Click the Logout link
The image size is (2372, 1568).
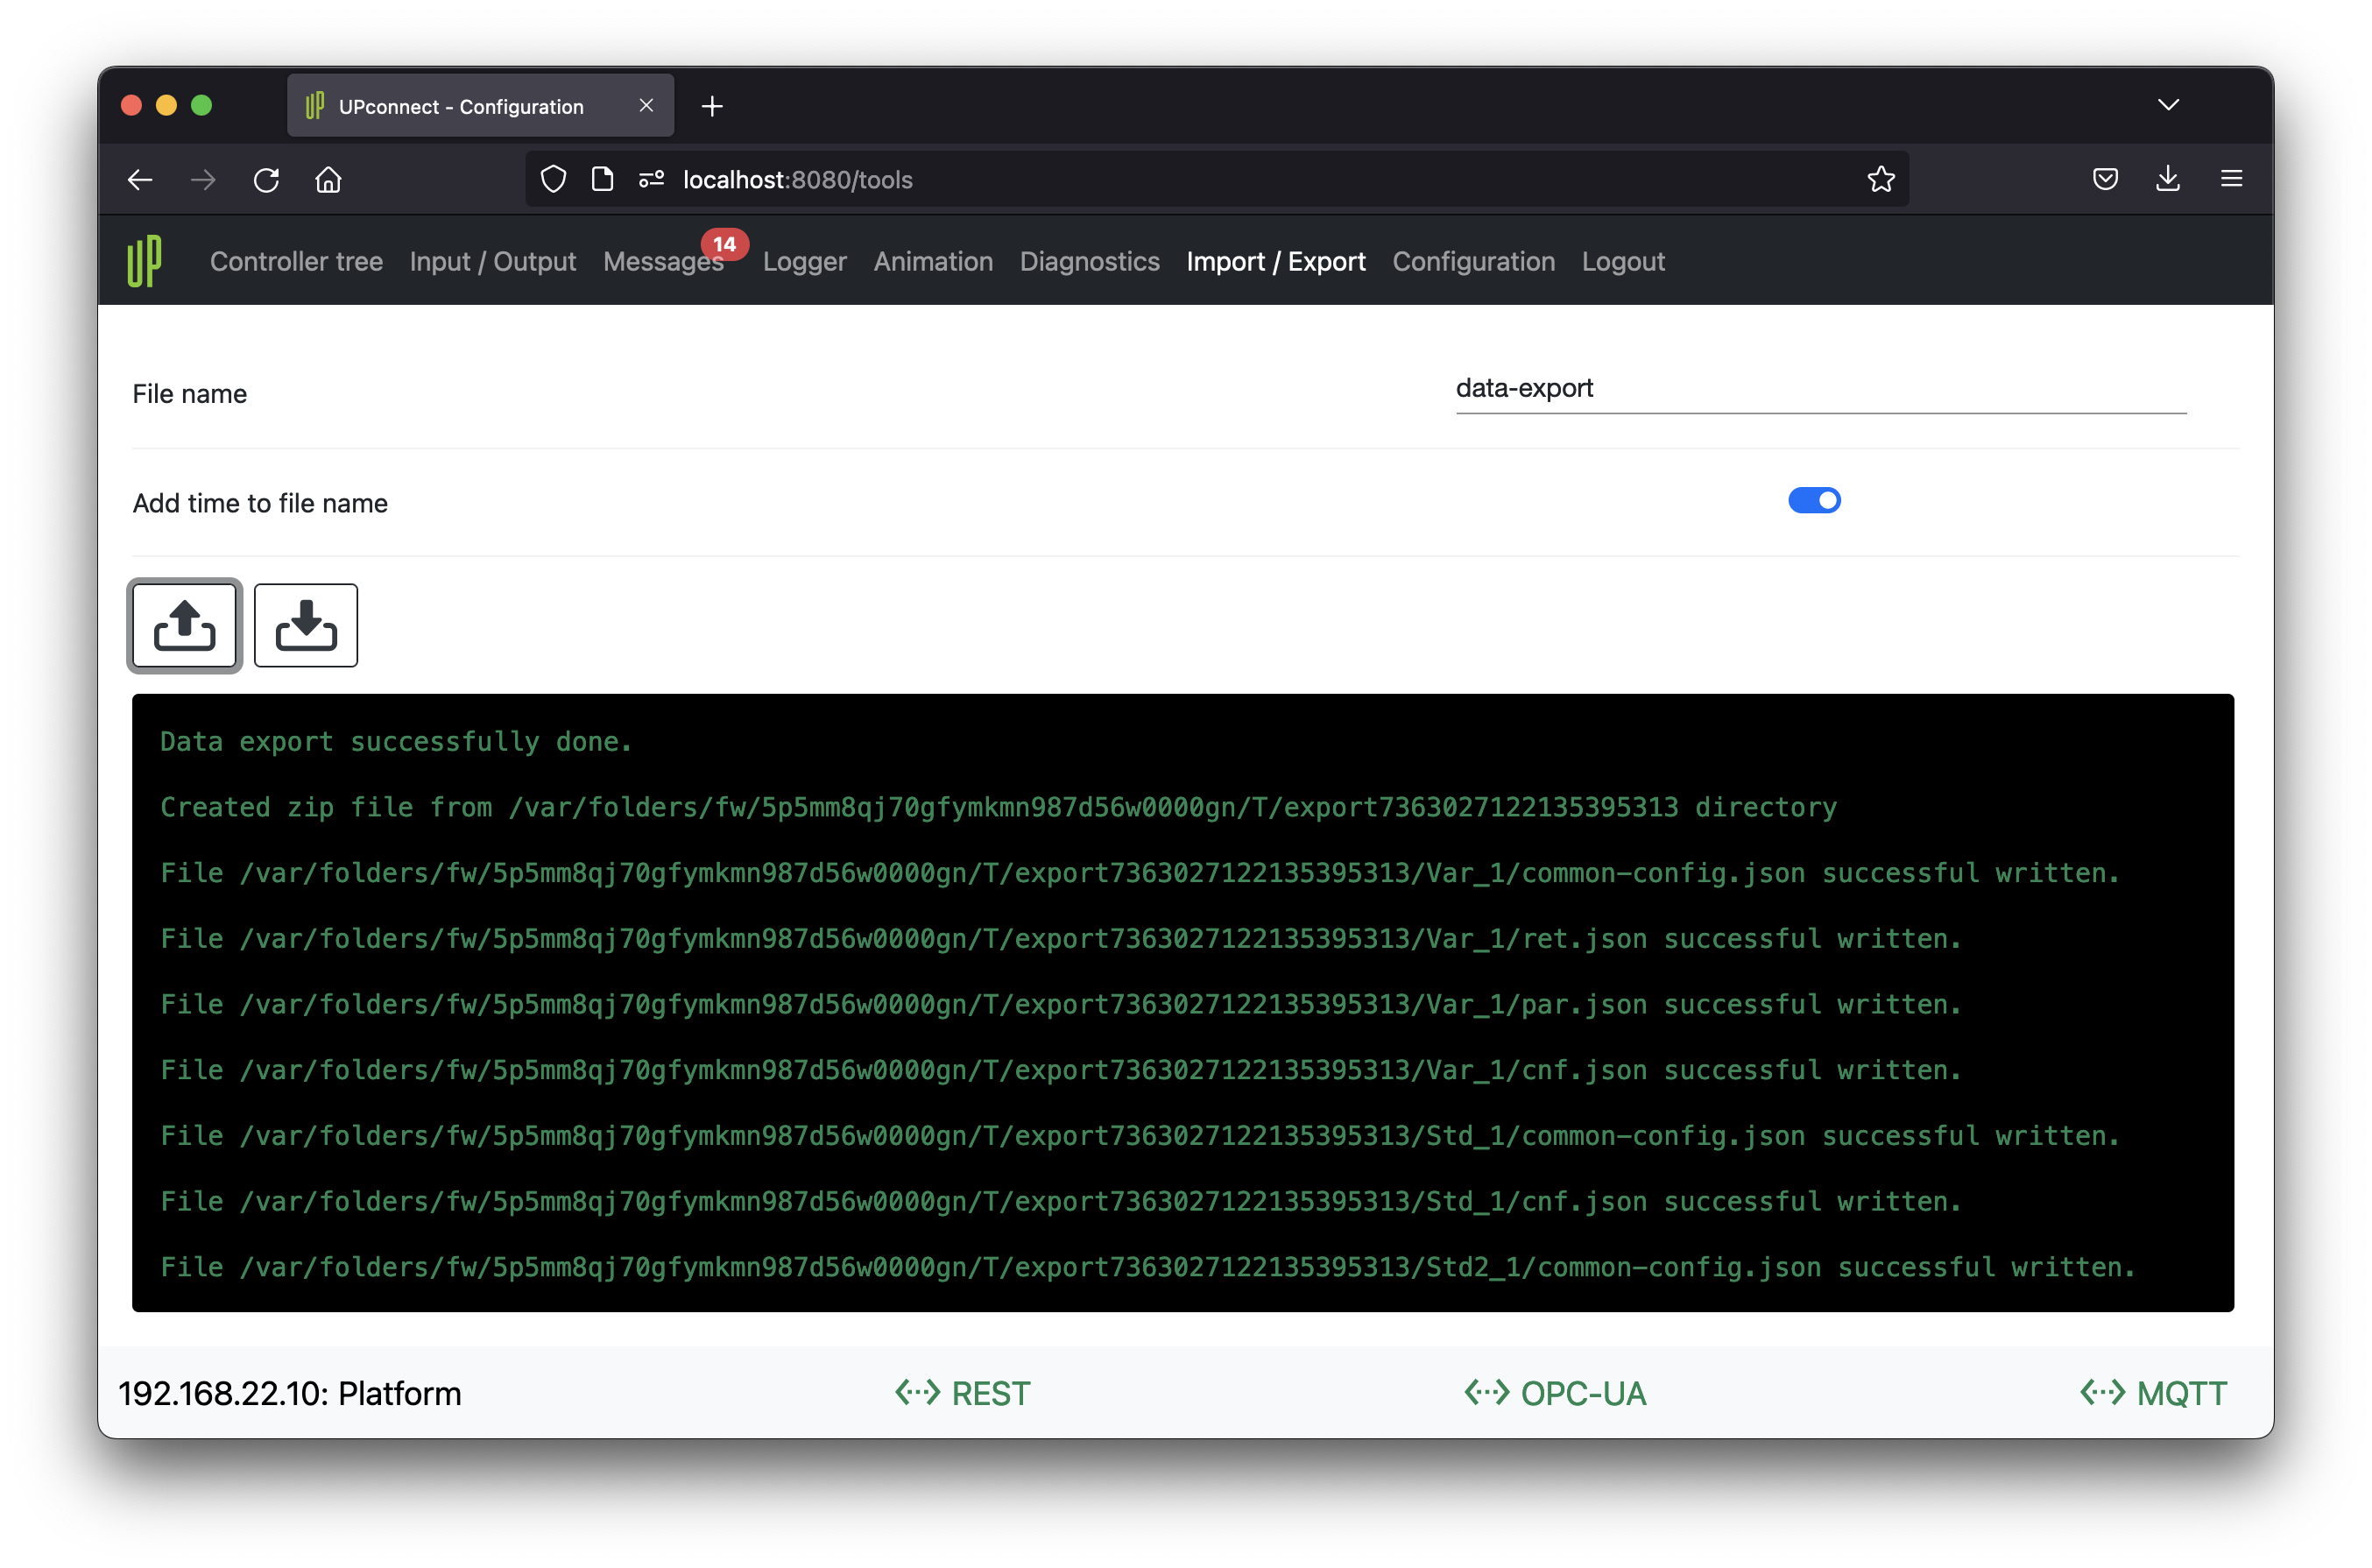(1622, 262)
